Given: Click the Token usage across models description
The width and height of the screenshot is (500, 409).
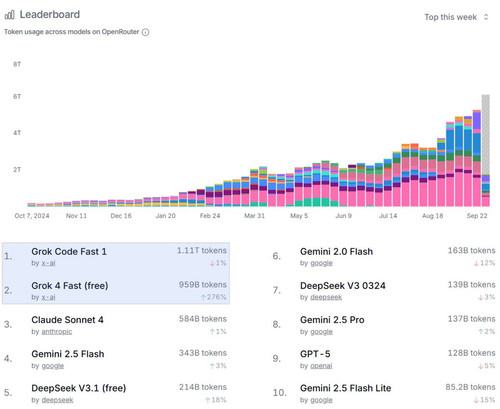Looking at the screenshot, I should [x=72, y=32].
